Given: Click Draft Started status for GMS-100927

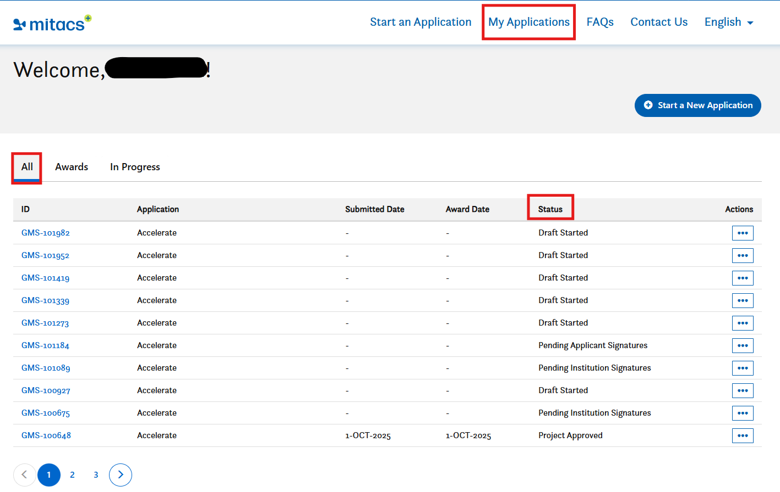Looking at the screenshot, I should click(563, 391).
